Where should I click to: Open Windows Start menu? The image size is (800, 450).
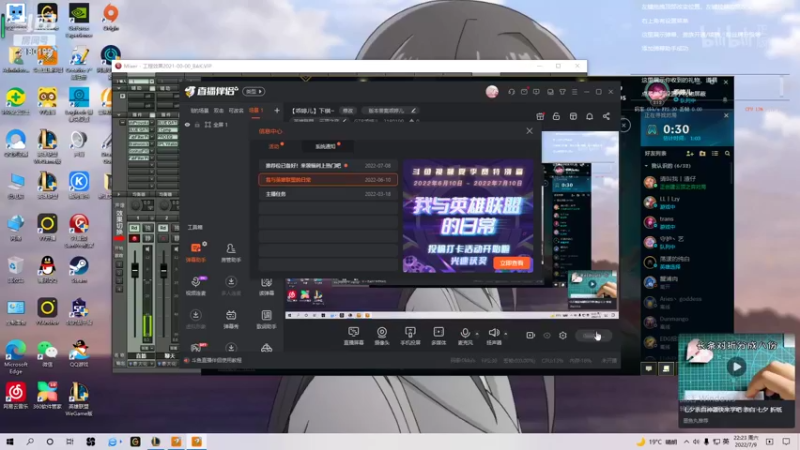coord(10,442)
